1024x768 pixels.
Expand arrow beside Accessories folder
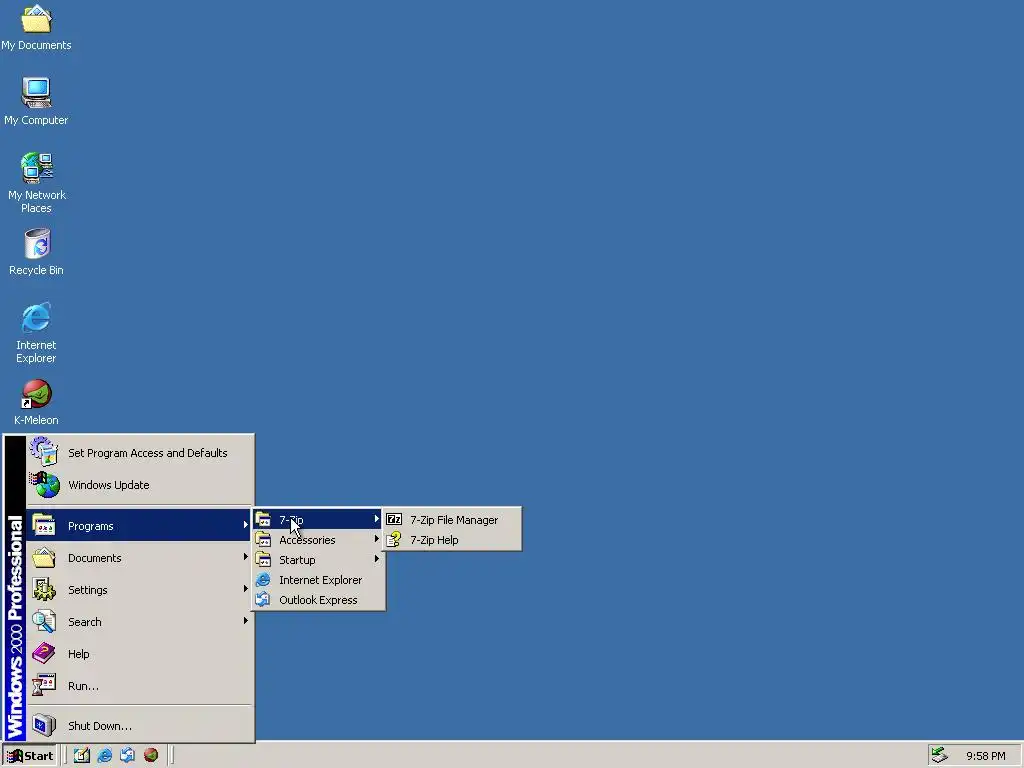coord(377,539)
